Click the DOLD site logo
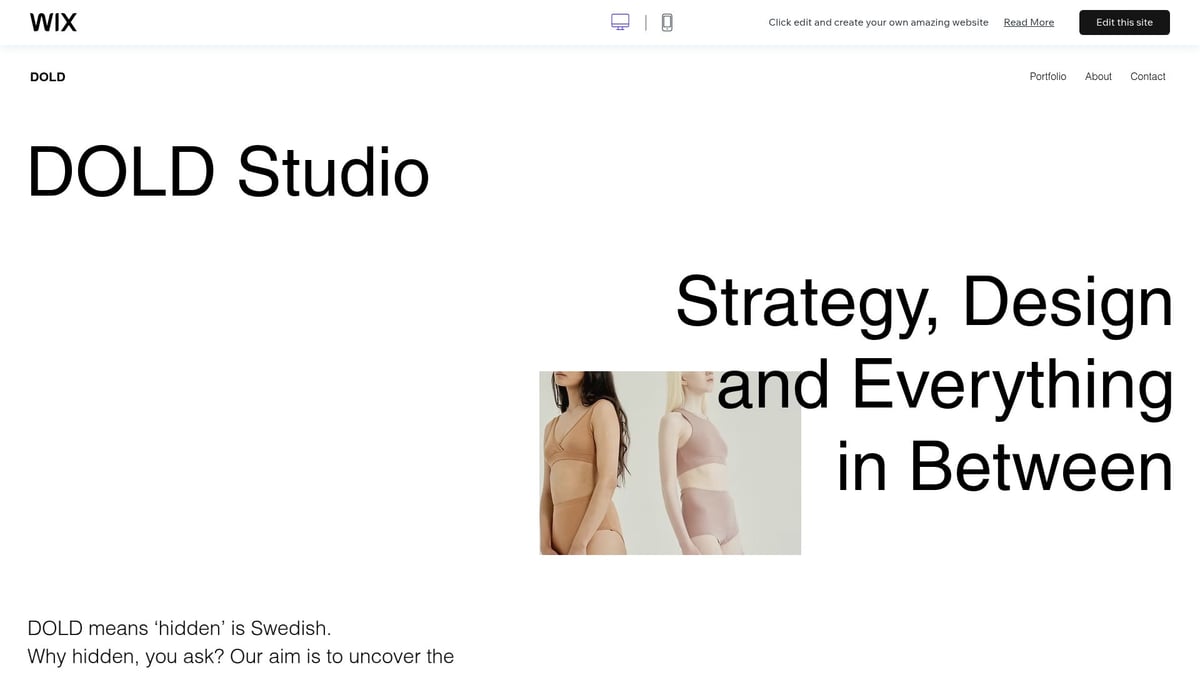This screenshot has height=675, width=1200. pyautogui.click(x=47, y=76)
